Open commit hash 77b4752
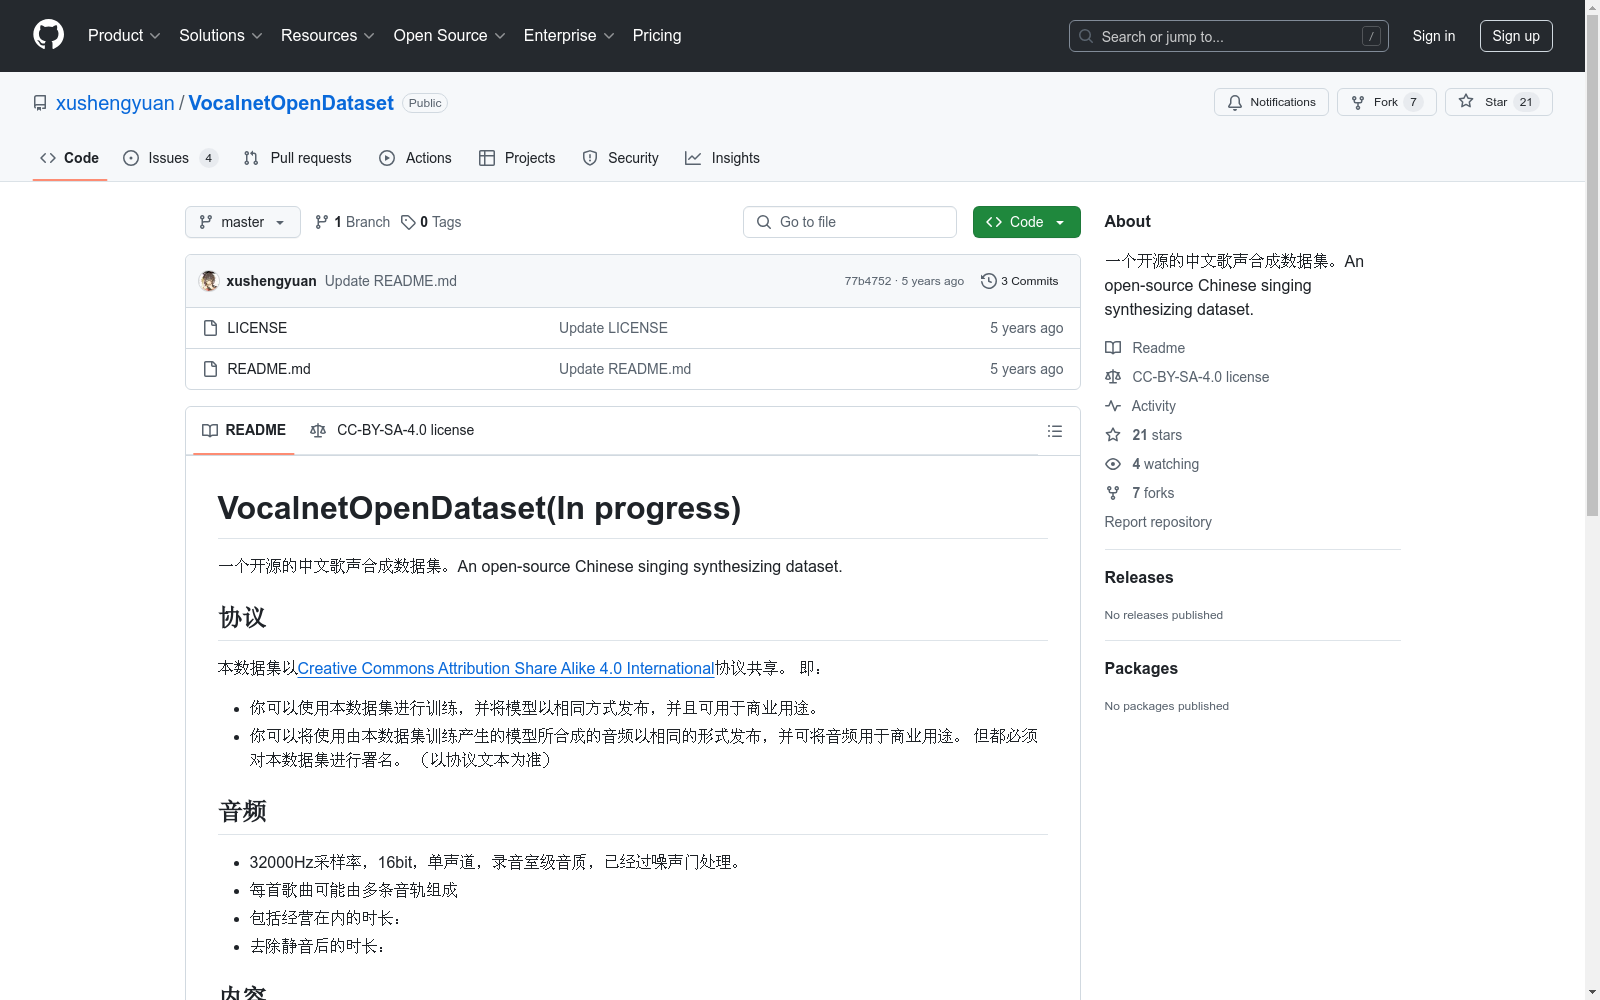 pyautogui.click(x=868, y=281)
